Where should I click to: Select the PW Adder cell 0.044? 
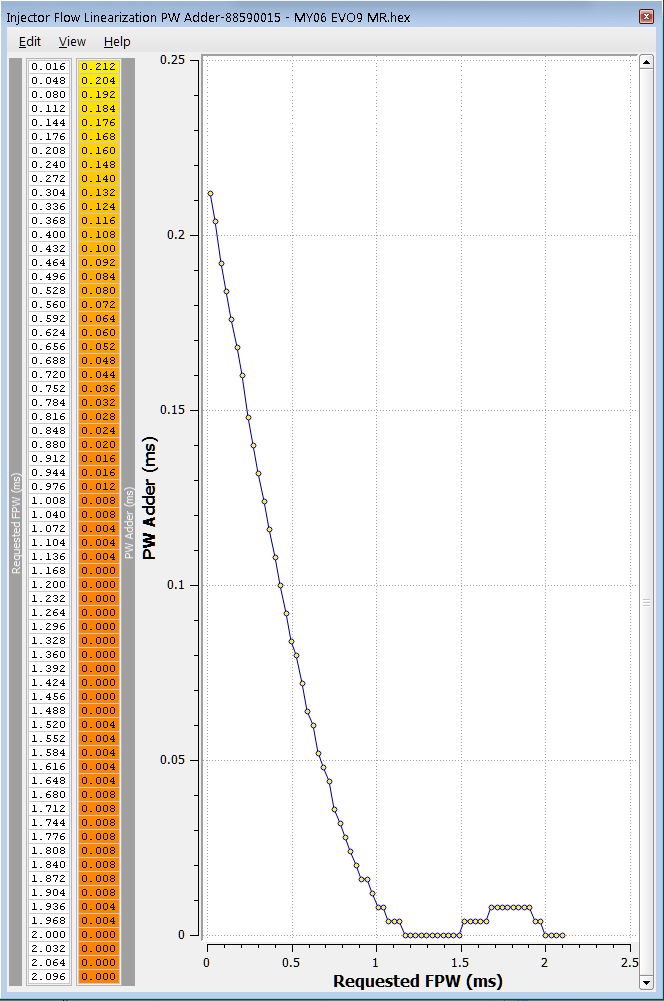click(x=98, y=375)
